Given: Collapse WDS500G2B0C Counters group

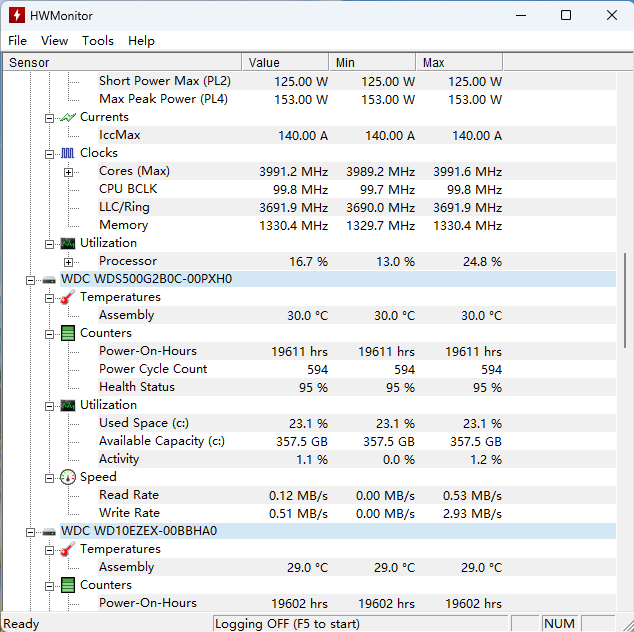Looking at the screenshot, I should click(49, 334).
